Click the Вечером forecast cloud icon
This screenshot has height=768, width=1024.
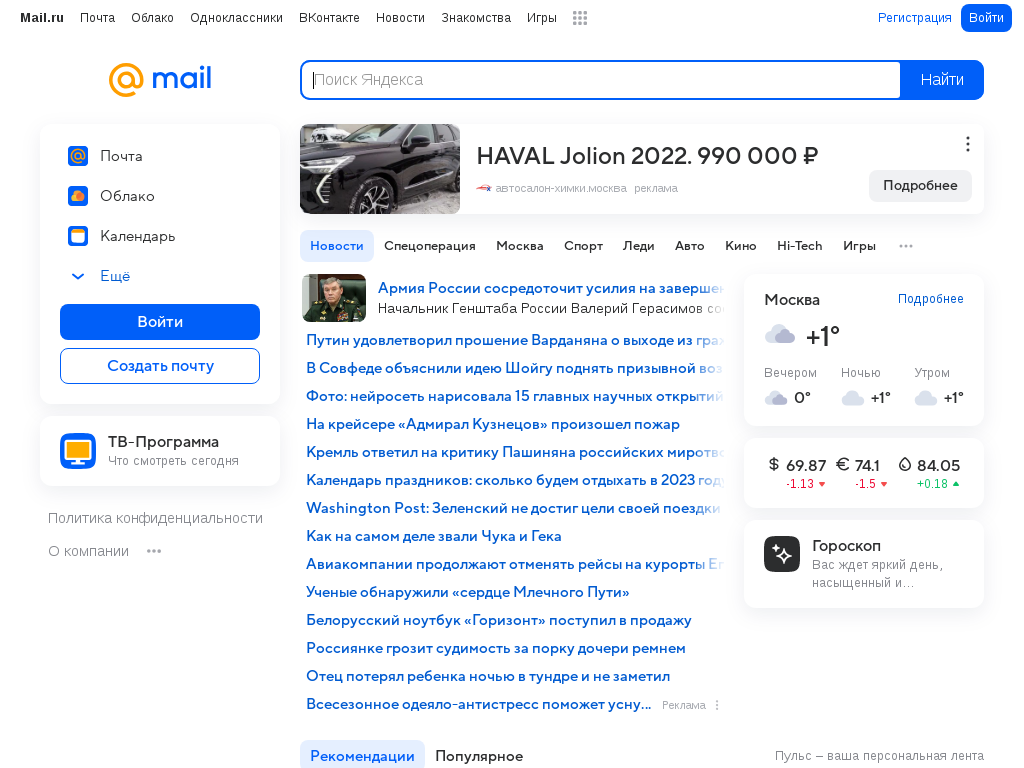(776, 398)
